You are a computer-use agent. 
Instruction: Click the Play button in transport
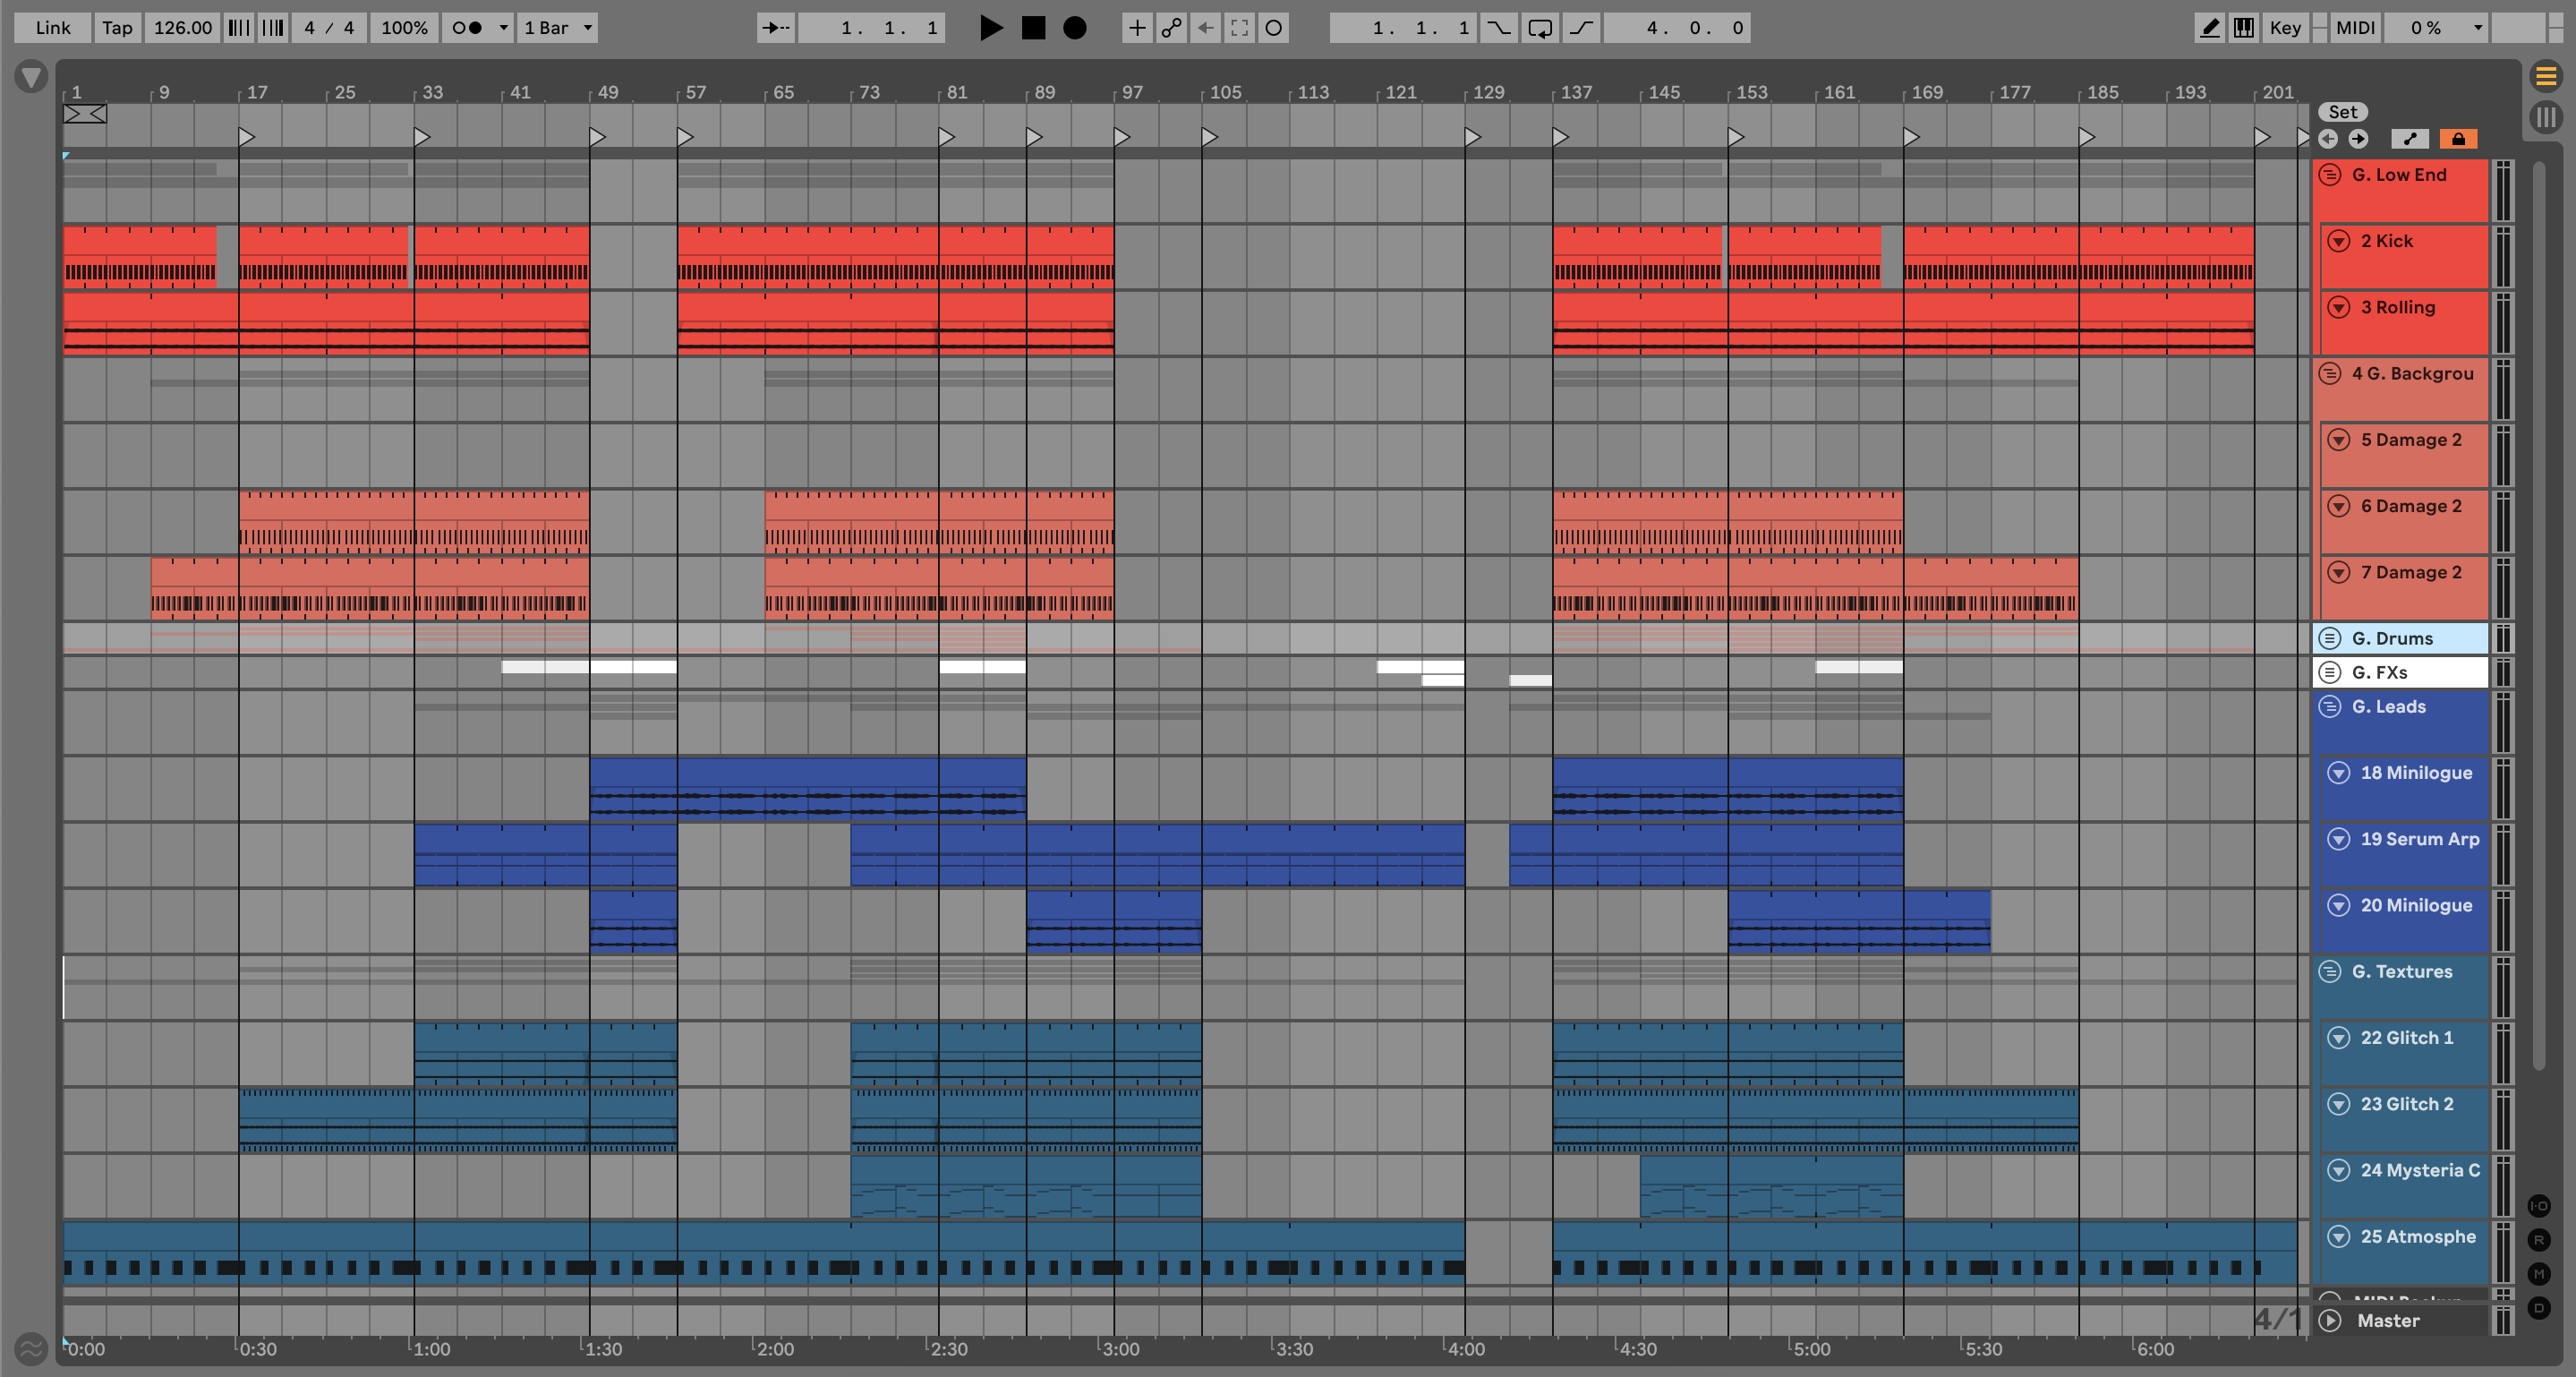tap(990, 28)
